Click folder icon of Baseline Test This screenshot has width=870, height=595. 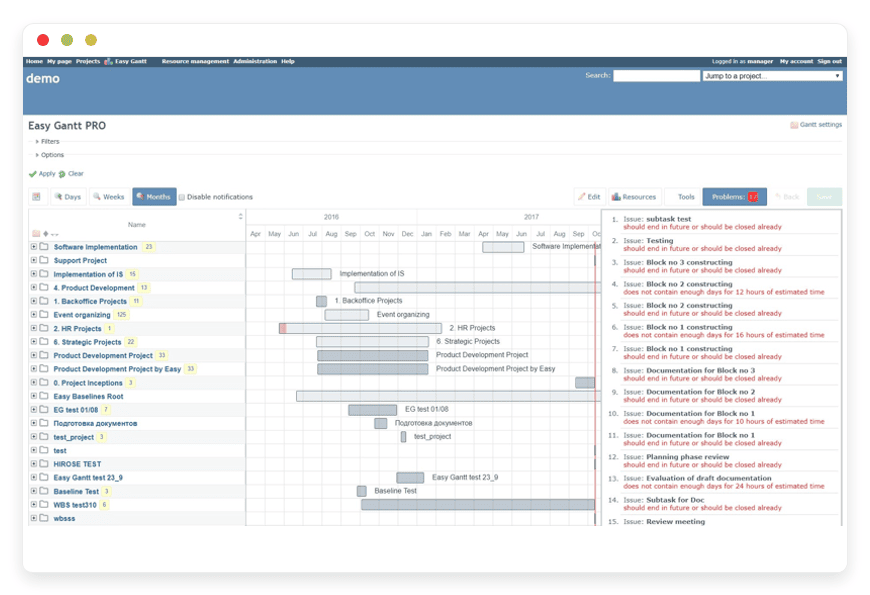coord(44,491)
